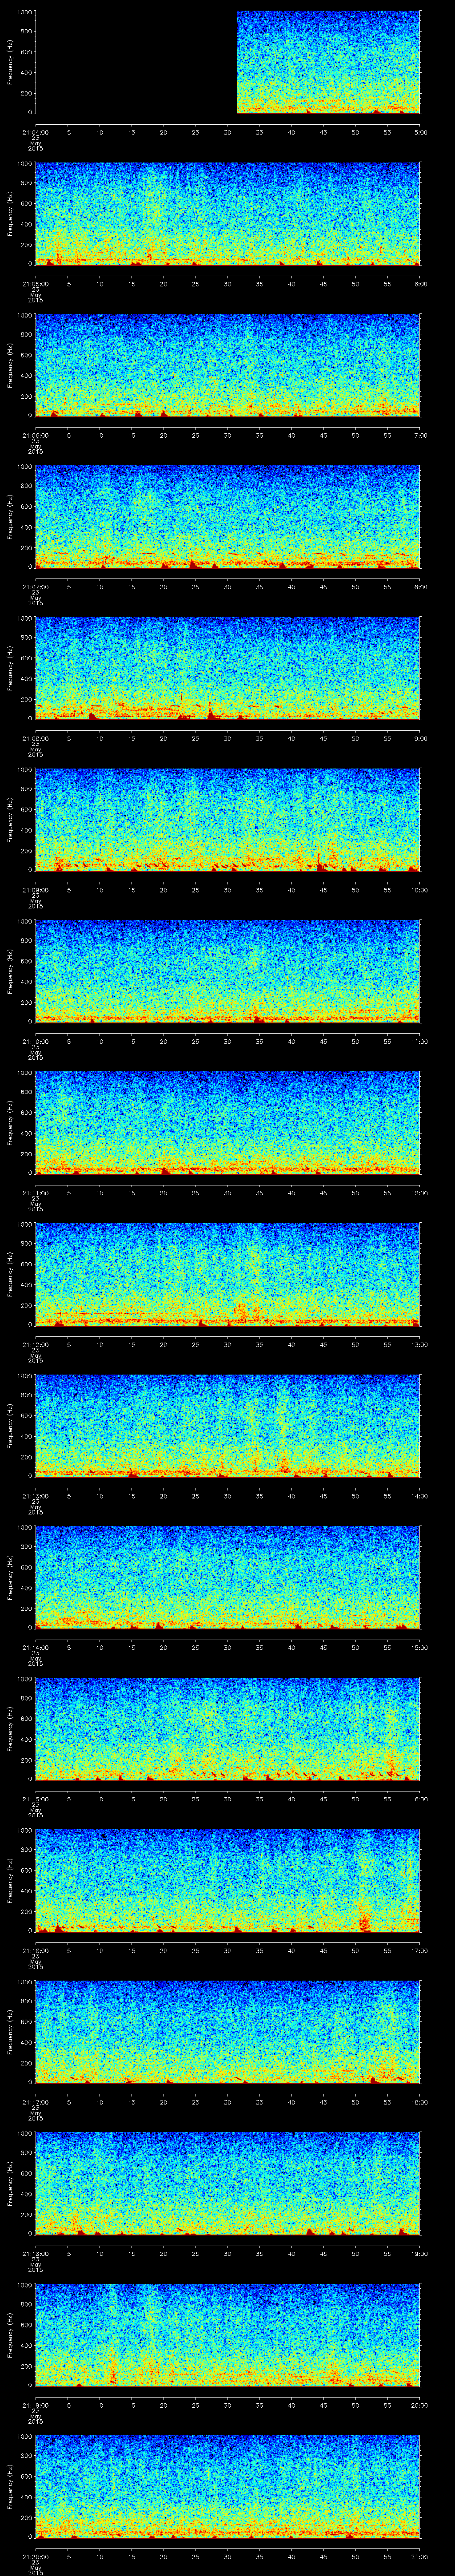Image resolution: width=455 pixels, height=2576 pixels.
Task: Click the 8:00 end time label
Action: (x=421, y=586)
